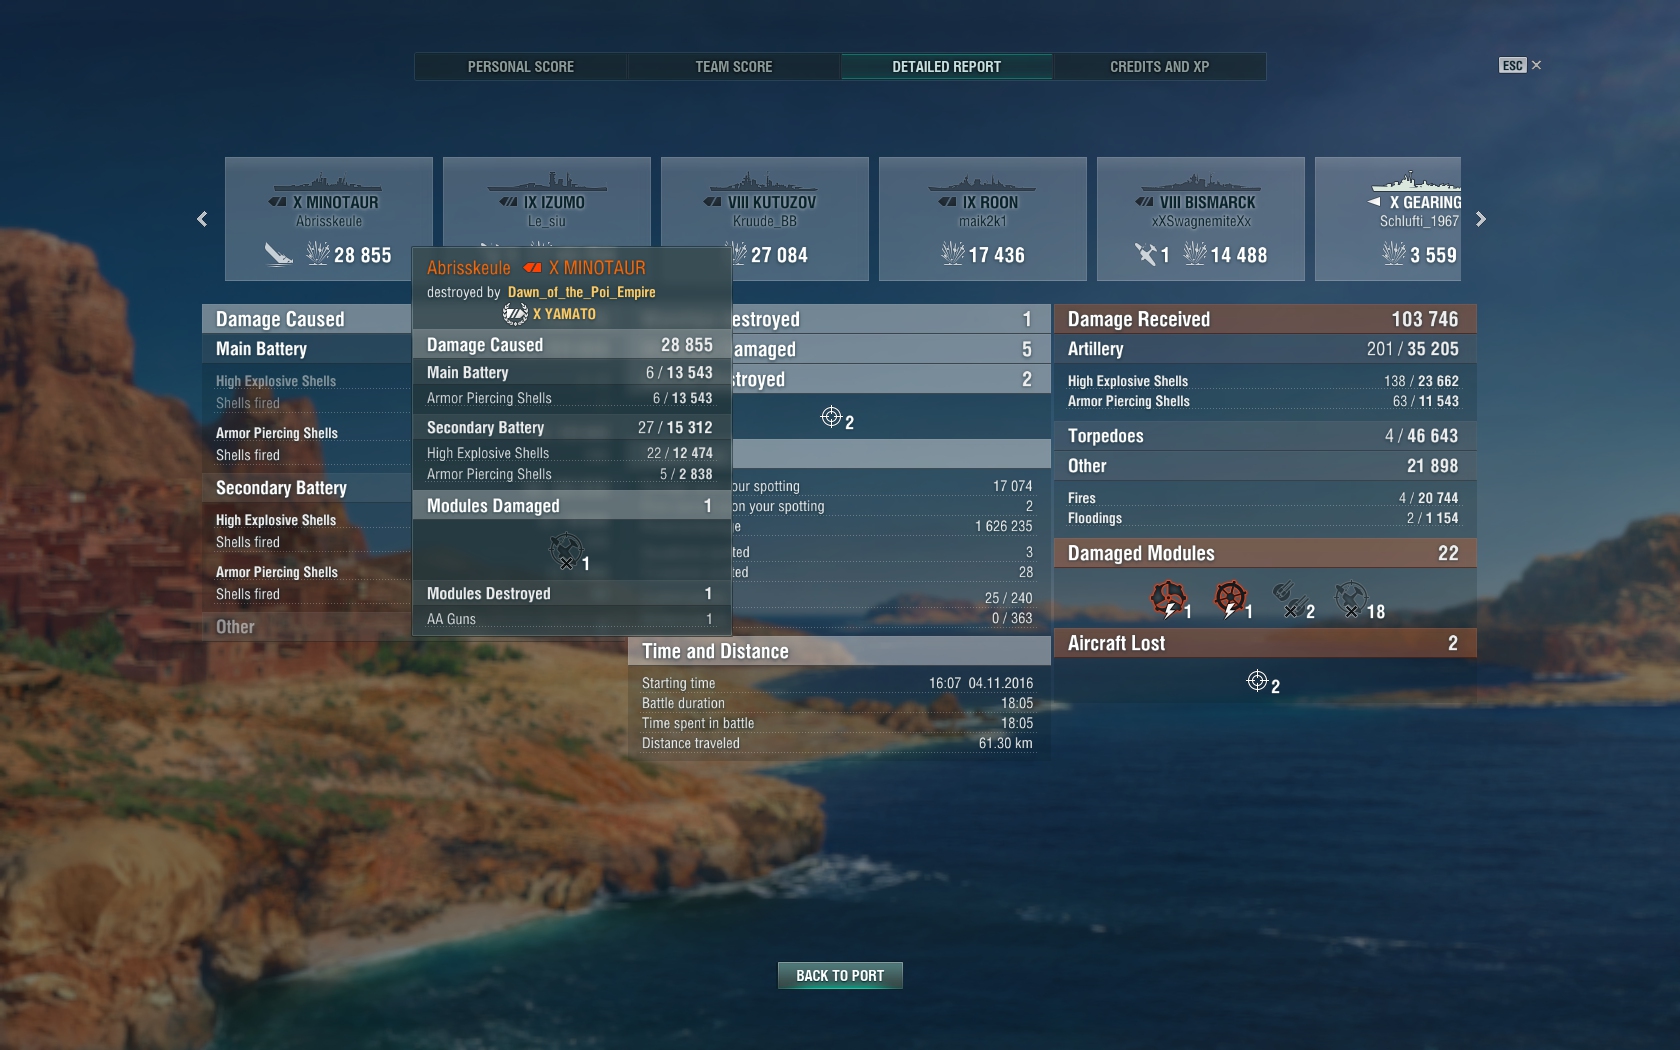The height and width of the screenshot is (1050, 1680).
Task: Click the destroyed AA guns icon showing 18
Action: (1350, 598)
